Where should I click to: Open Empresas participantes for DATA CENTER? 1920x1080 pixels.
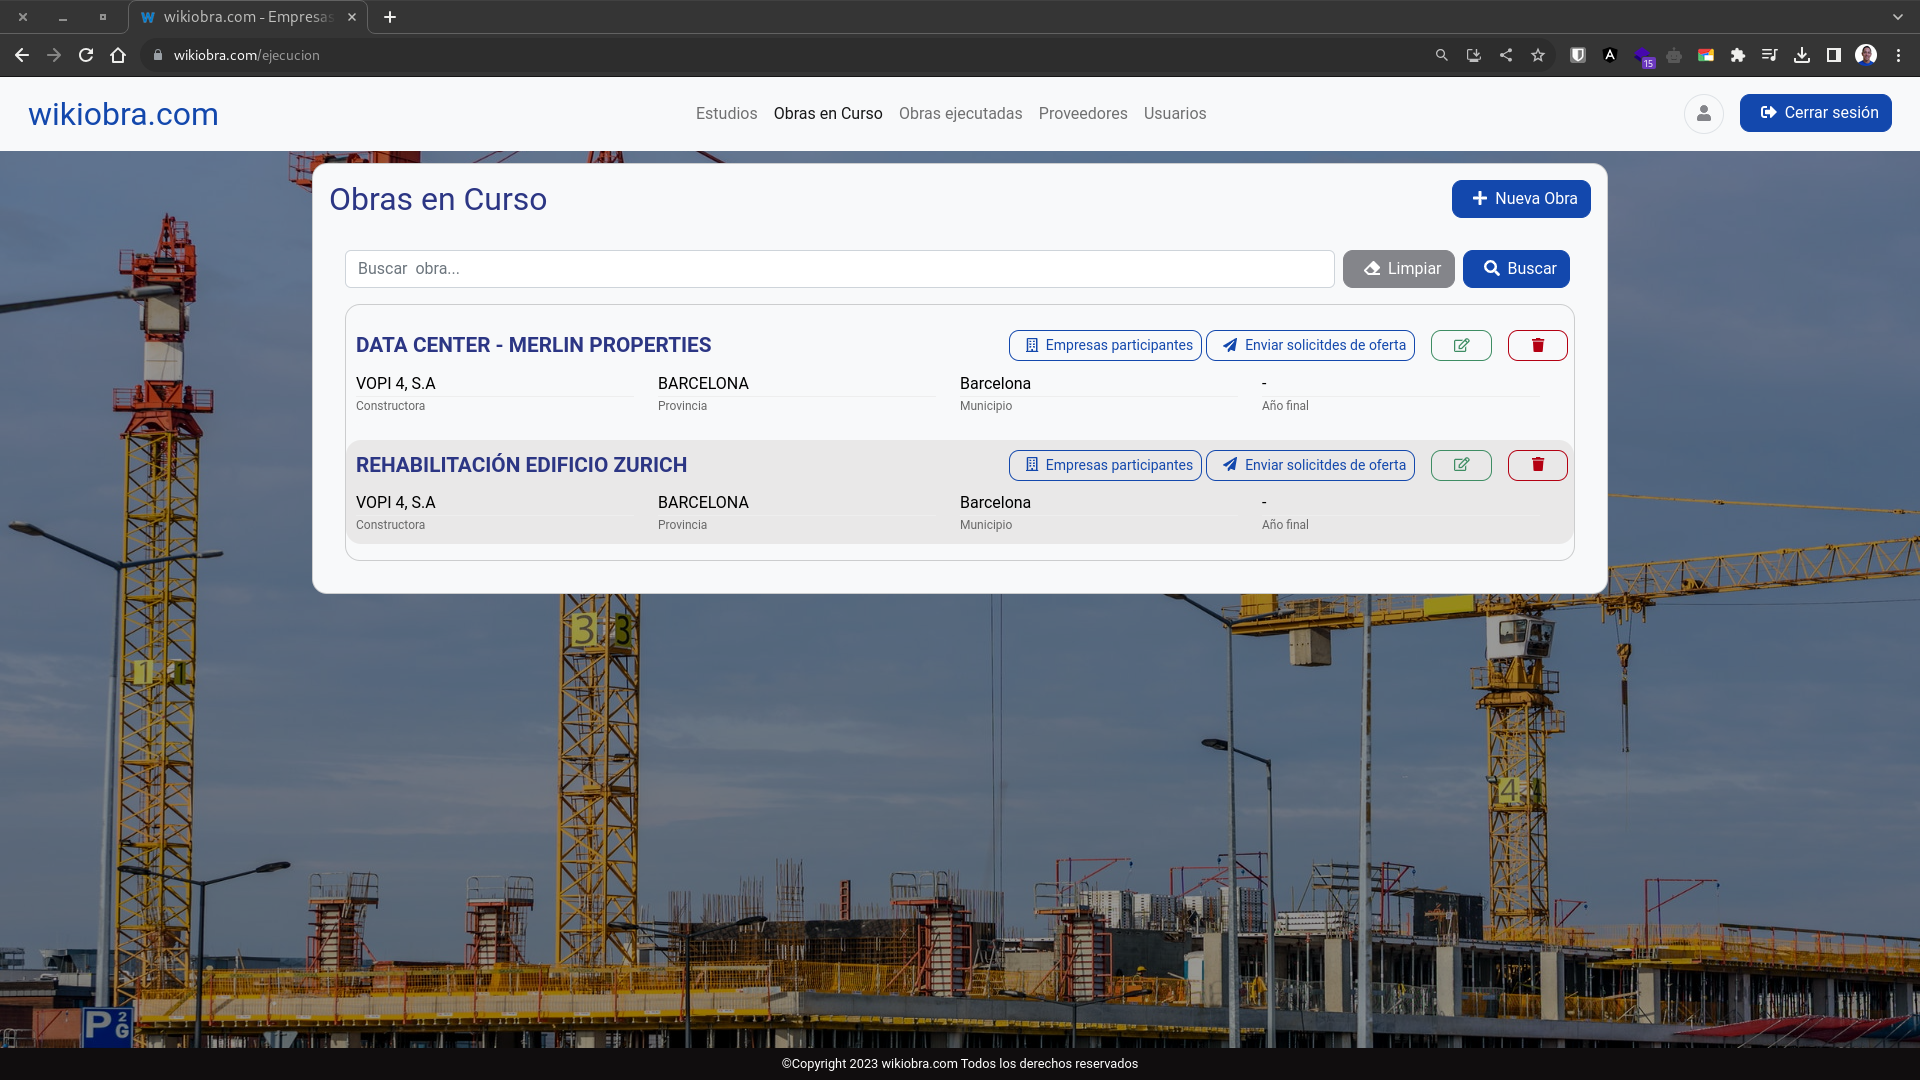click(x=1105, y=345)
